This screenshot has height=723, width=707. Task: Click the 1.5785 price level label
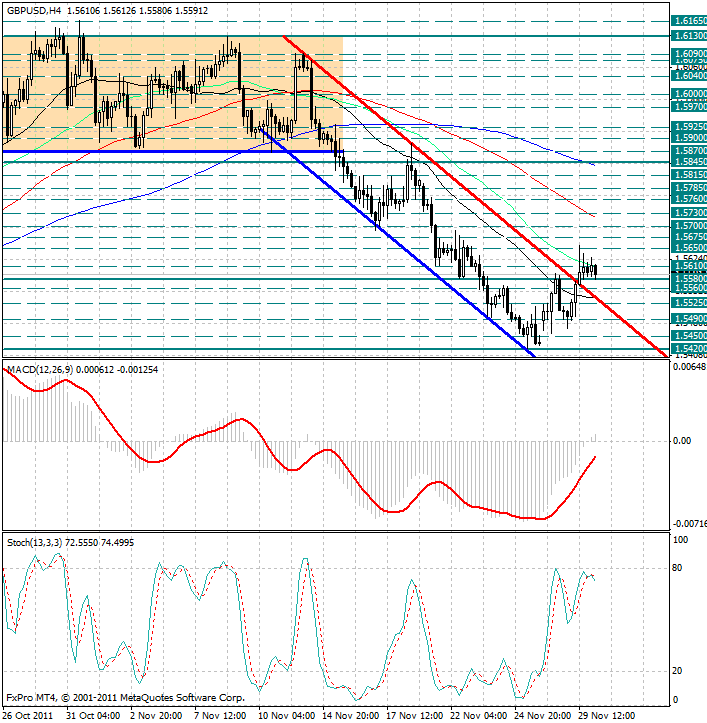tap(689, 188)
